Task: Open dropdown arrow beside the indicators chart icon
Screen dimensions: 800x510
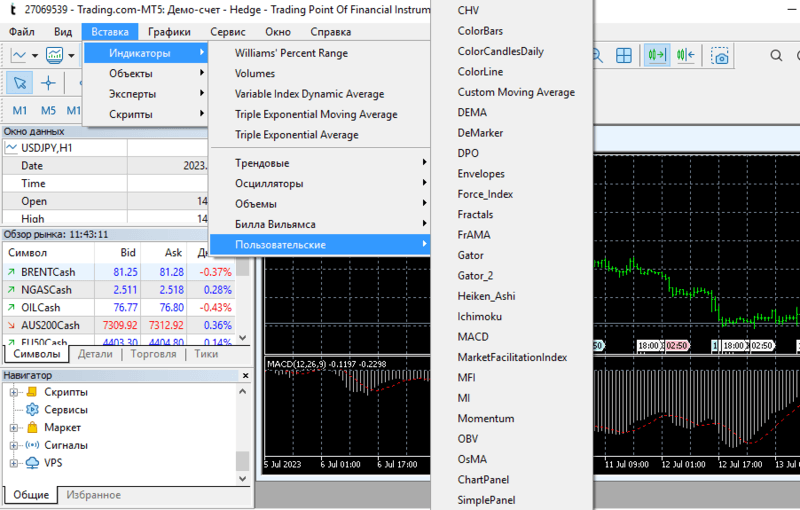Action: point(71,55)
